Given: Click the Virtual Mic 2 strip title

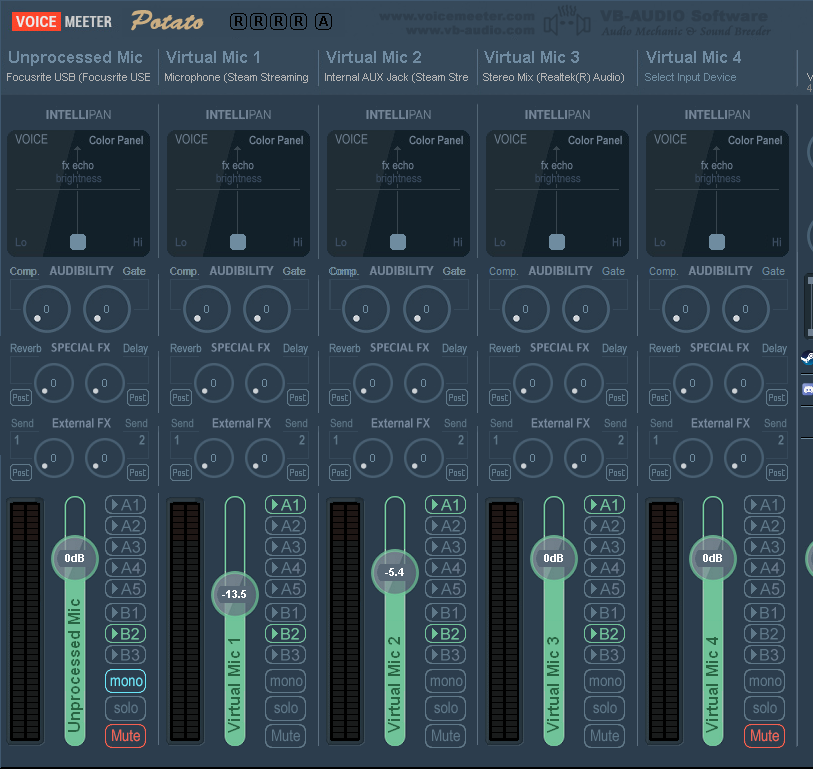Looking at the screenshot, I should tap(373, 57).
